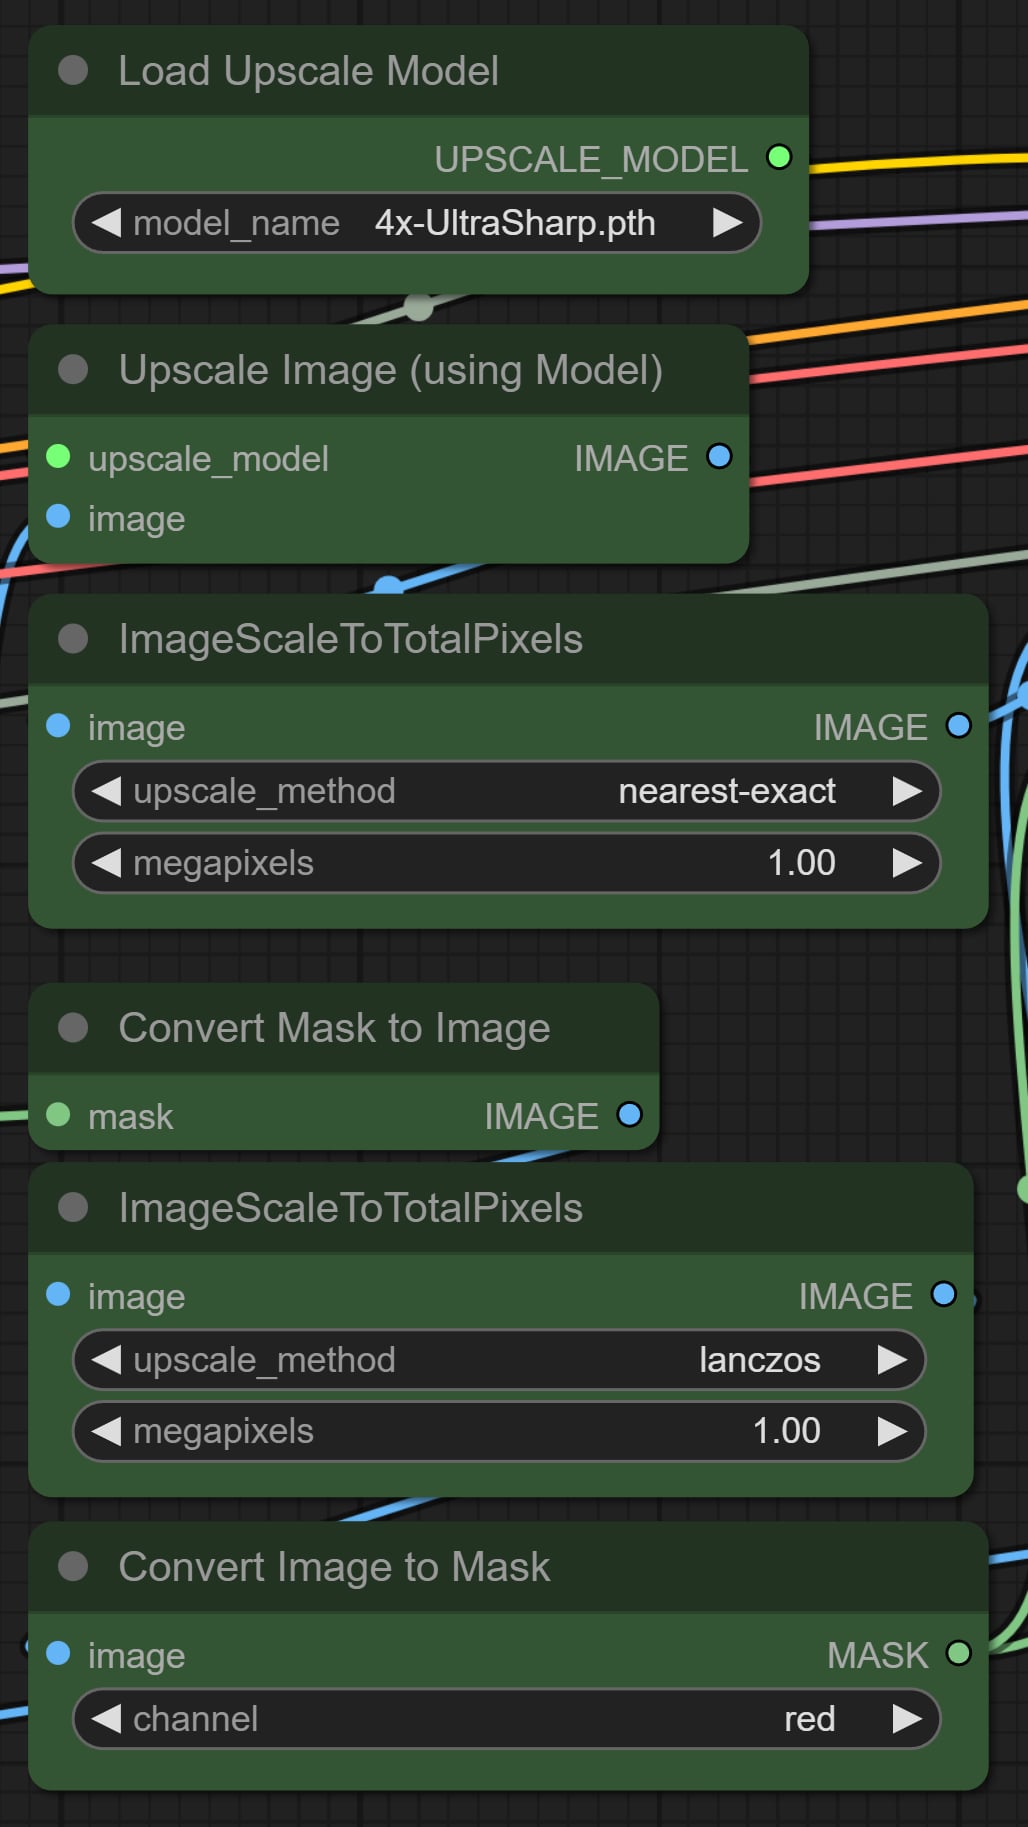Select next channel with right arrow

coord(907,1719)
